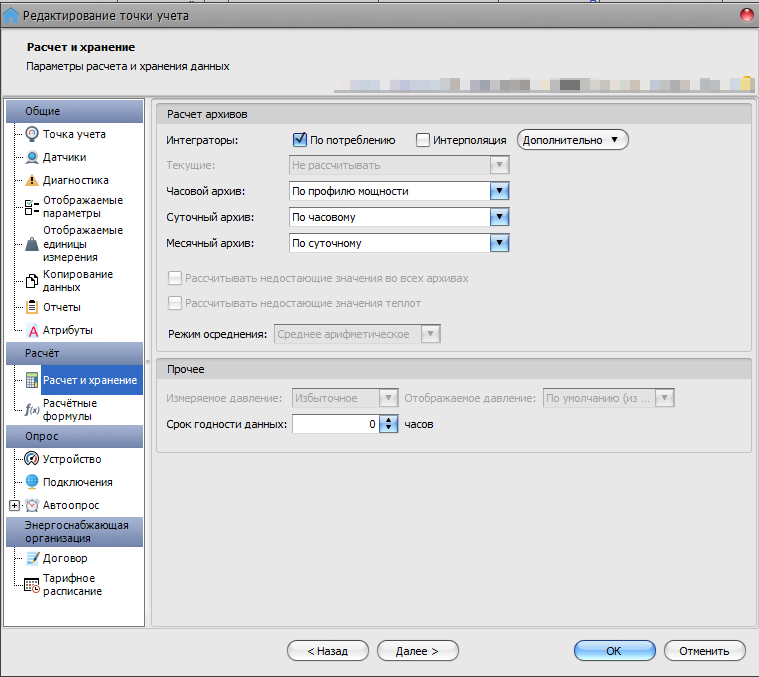Open the Дополнительно dropdown button
The height and width of the screenshot is (677, 759).
pyautogui.click(x=572, y=140)
